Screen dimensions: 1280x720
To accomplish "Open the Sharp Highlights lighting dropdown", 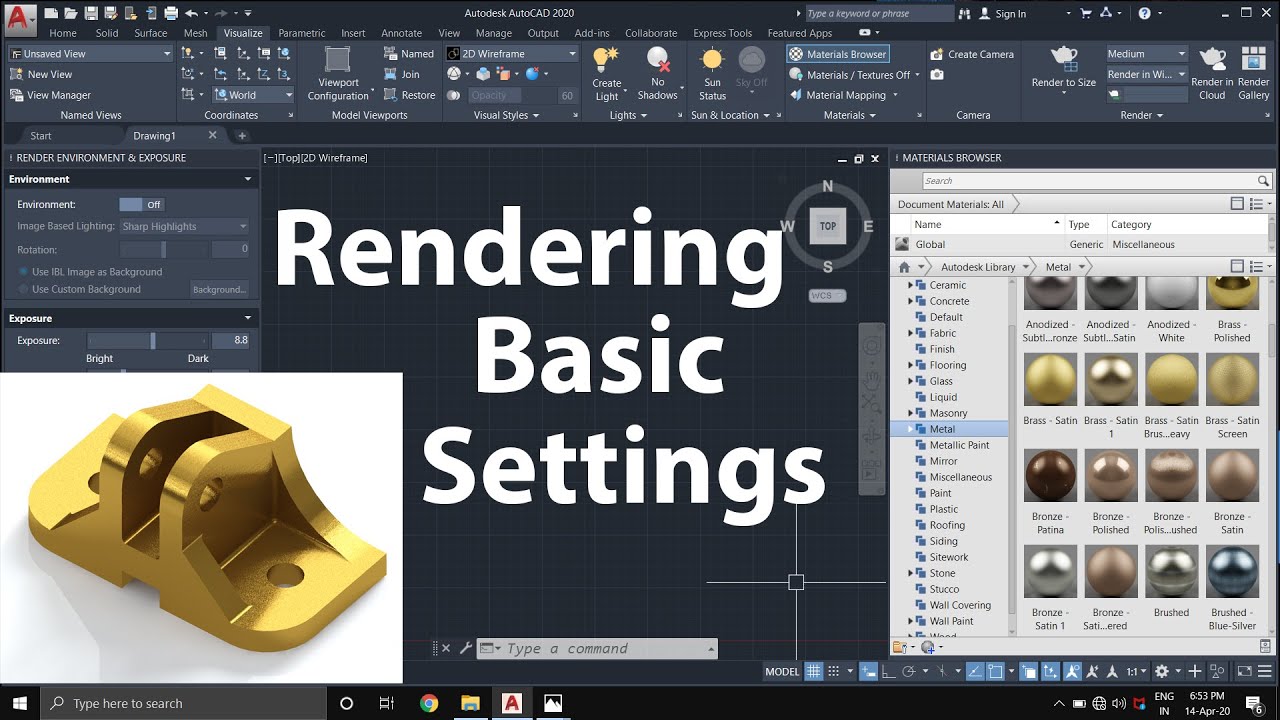I will click(x=184, y=226).
